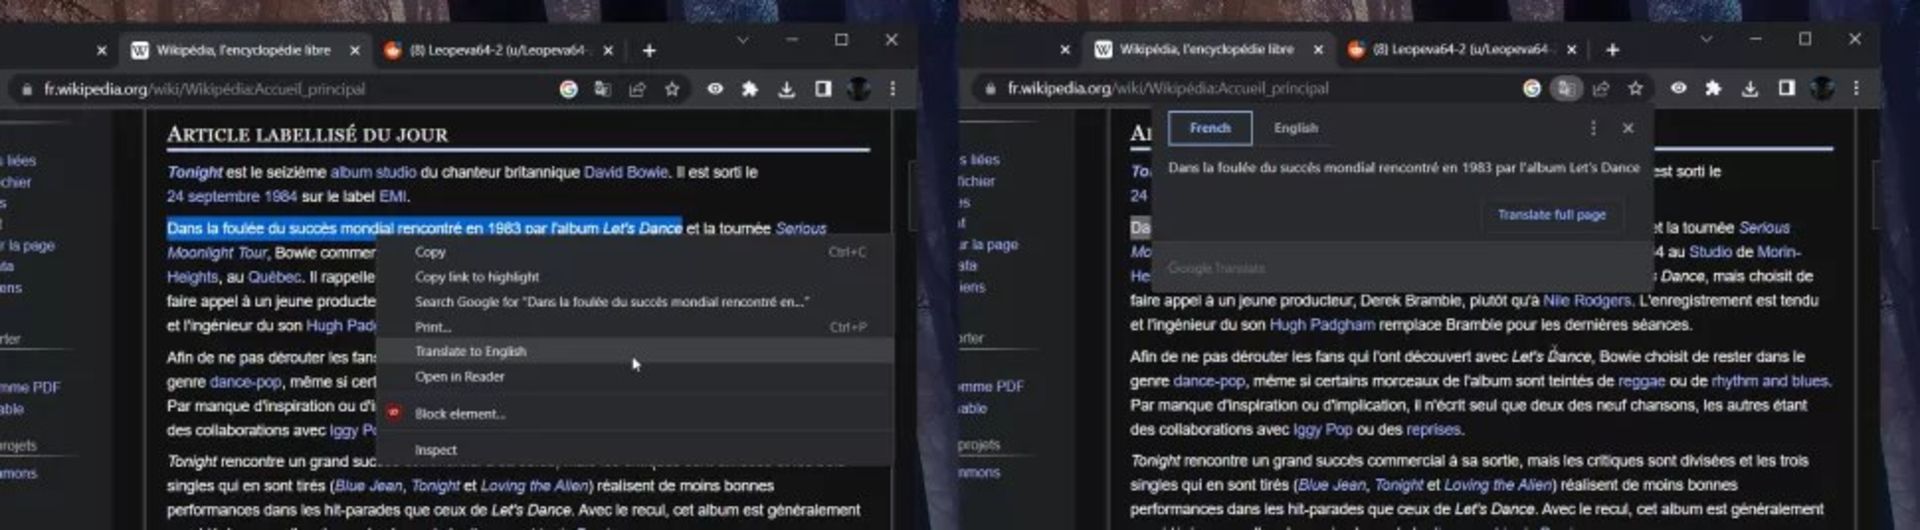
Task: Close the translate bubble
Action: point(1628,128)
